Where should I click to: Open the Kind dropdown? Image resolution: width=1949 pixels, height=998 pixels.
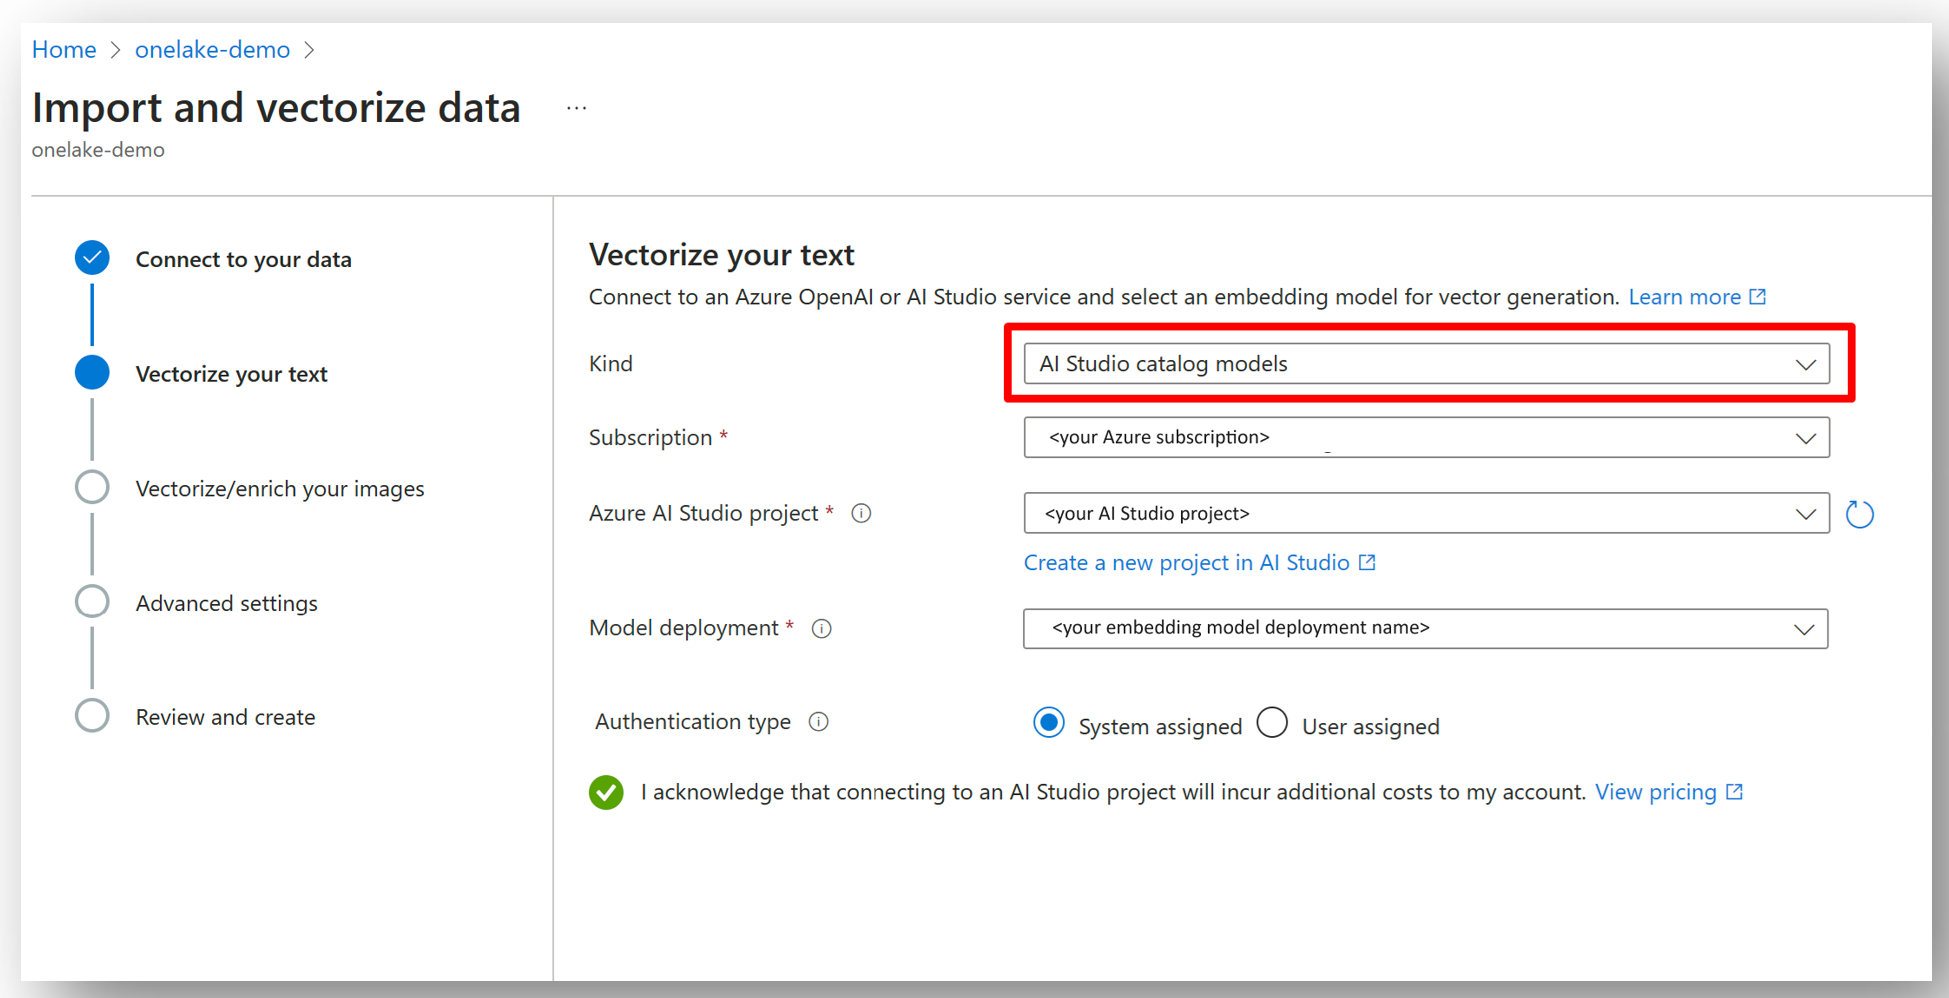tap(1426, 364)
